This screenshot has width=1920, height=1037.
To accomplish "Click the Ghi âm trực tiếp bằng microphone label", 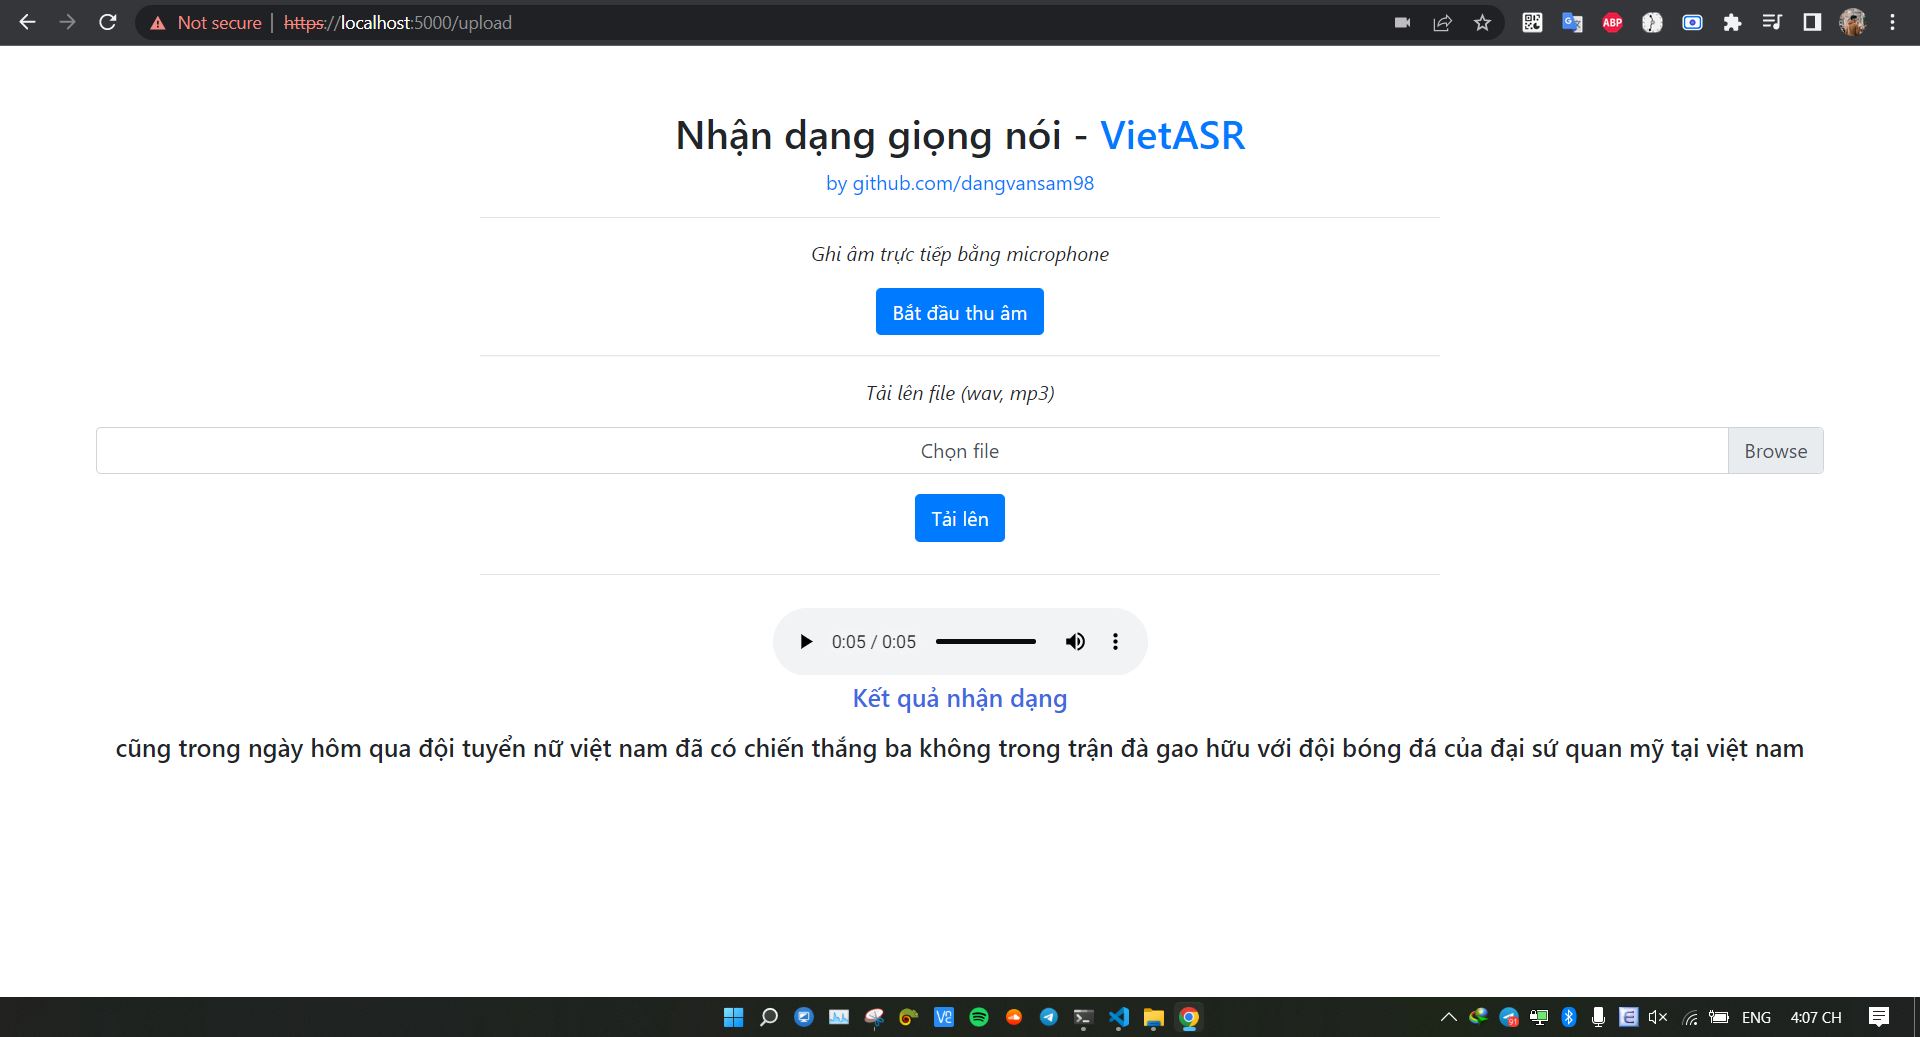I will [960, 254].
